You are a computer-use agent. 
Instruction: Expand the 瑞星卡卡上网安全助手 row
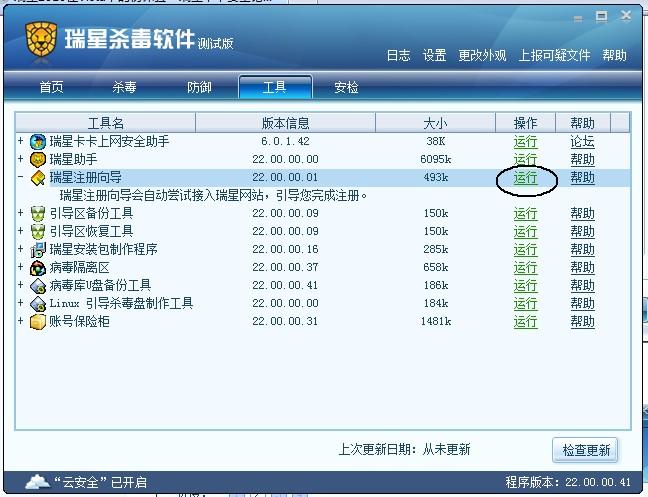pos(20,141)
